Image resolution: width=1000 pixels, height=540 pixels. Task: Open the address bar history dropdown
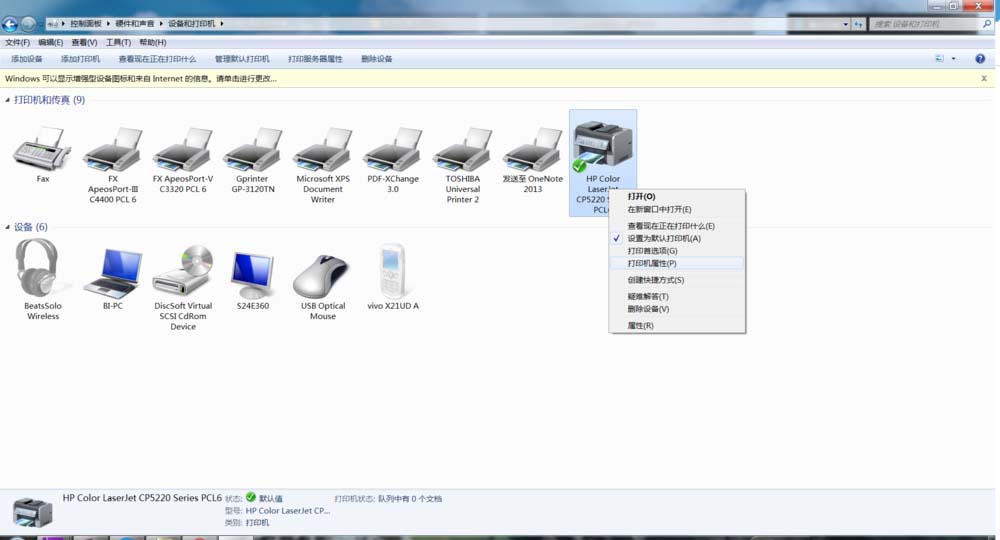coord(846,24)
